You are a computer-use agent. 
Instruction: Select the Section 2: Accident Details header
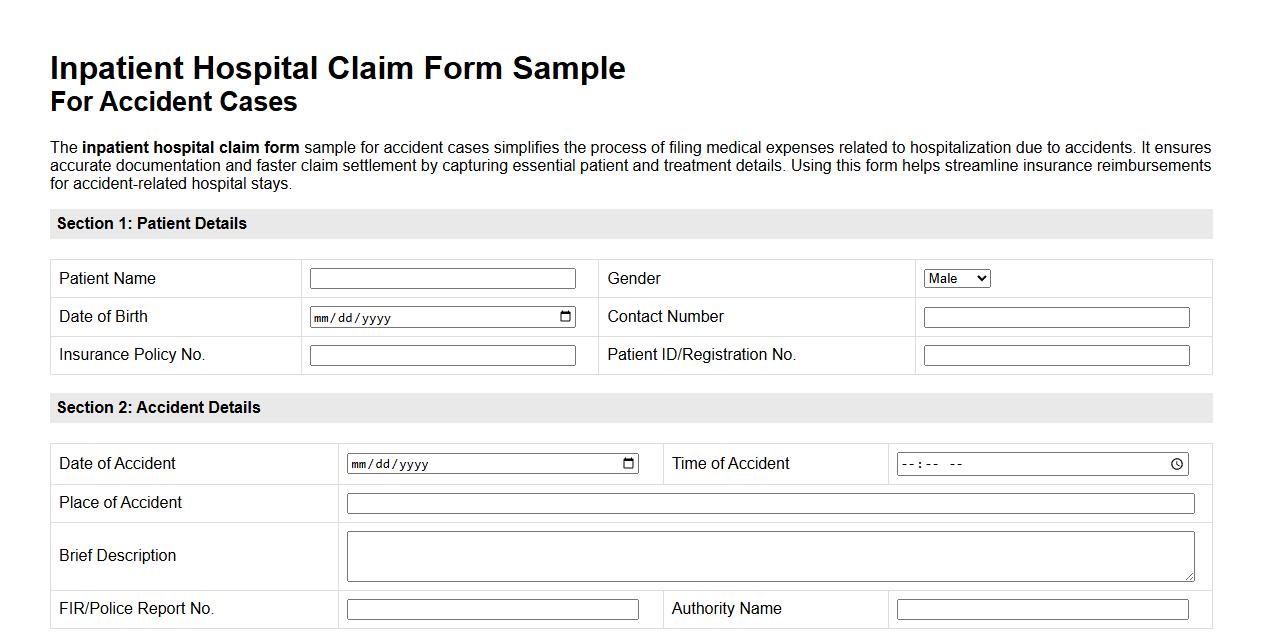(x=157, y=407)
